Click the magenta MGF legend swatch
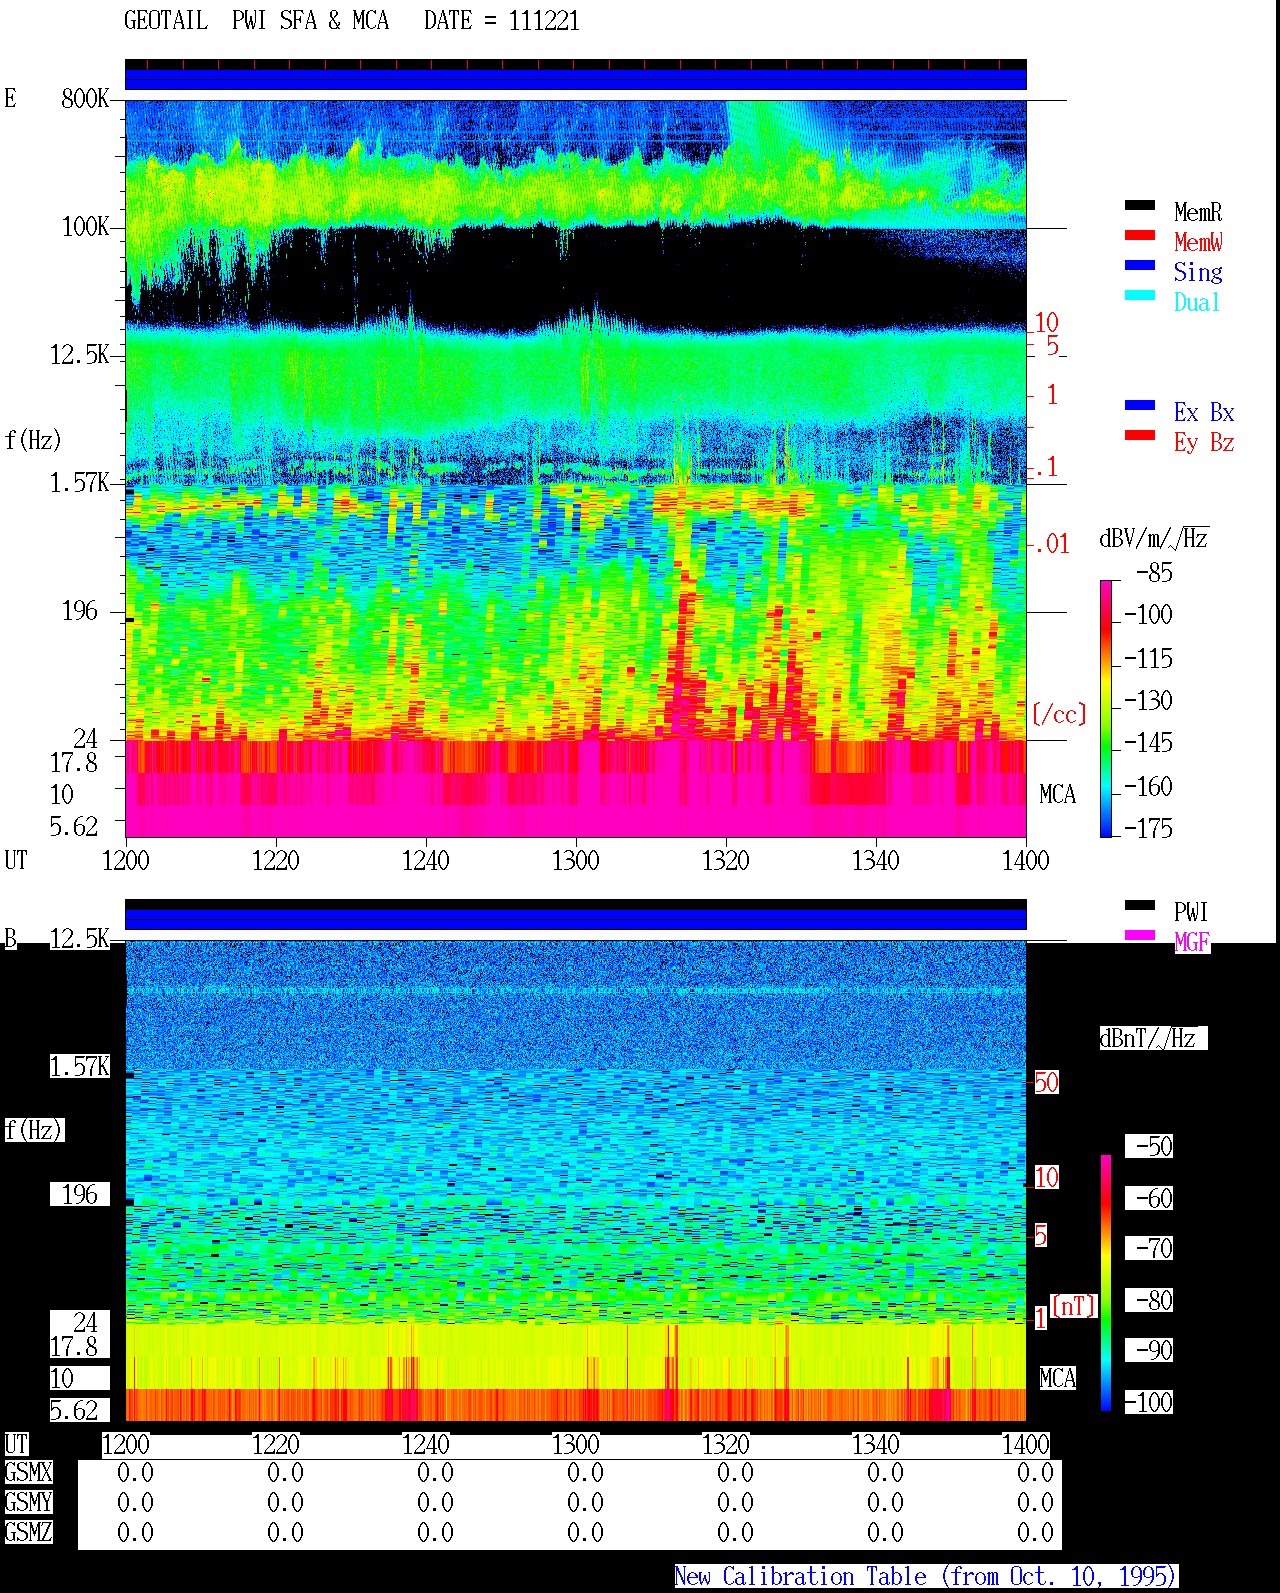The image size is (1280, 1593). pos(1140,935)
